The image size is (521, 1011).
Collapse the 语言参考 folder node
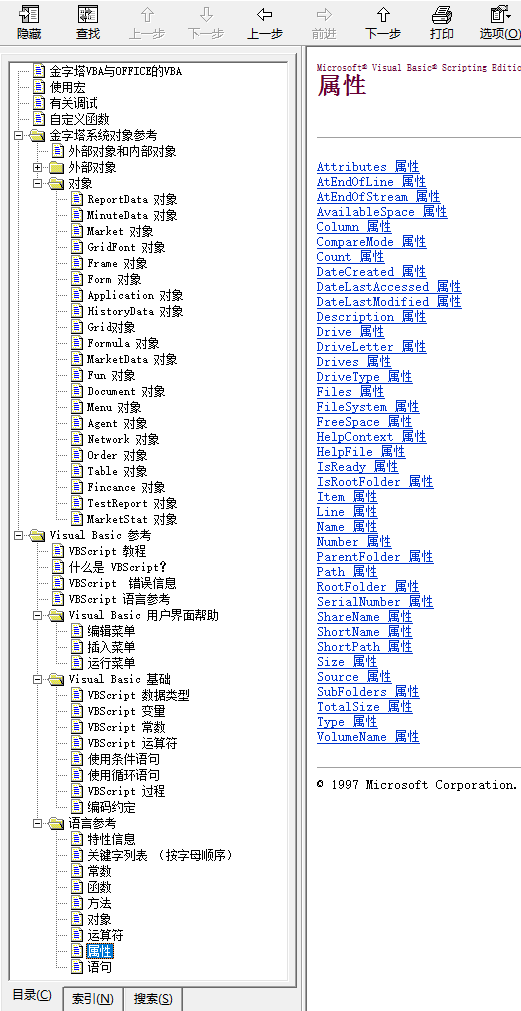(37, 823)
